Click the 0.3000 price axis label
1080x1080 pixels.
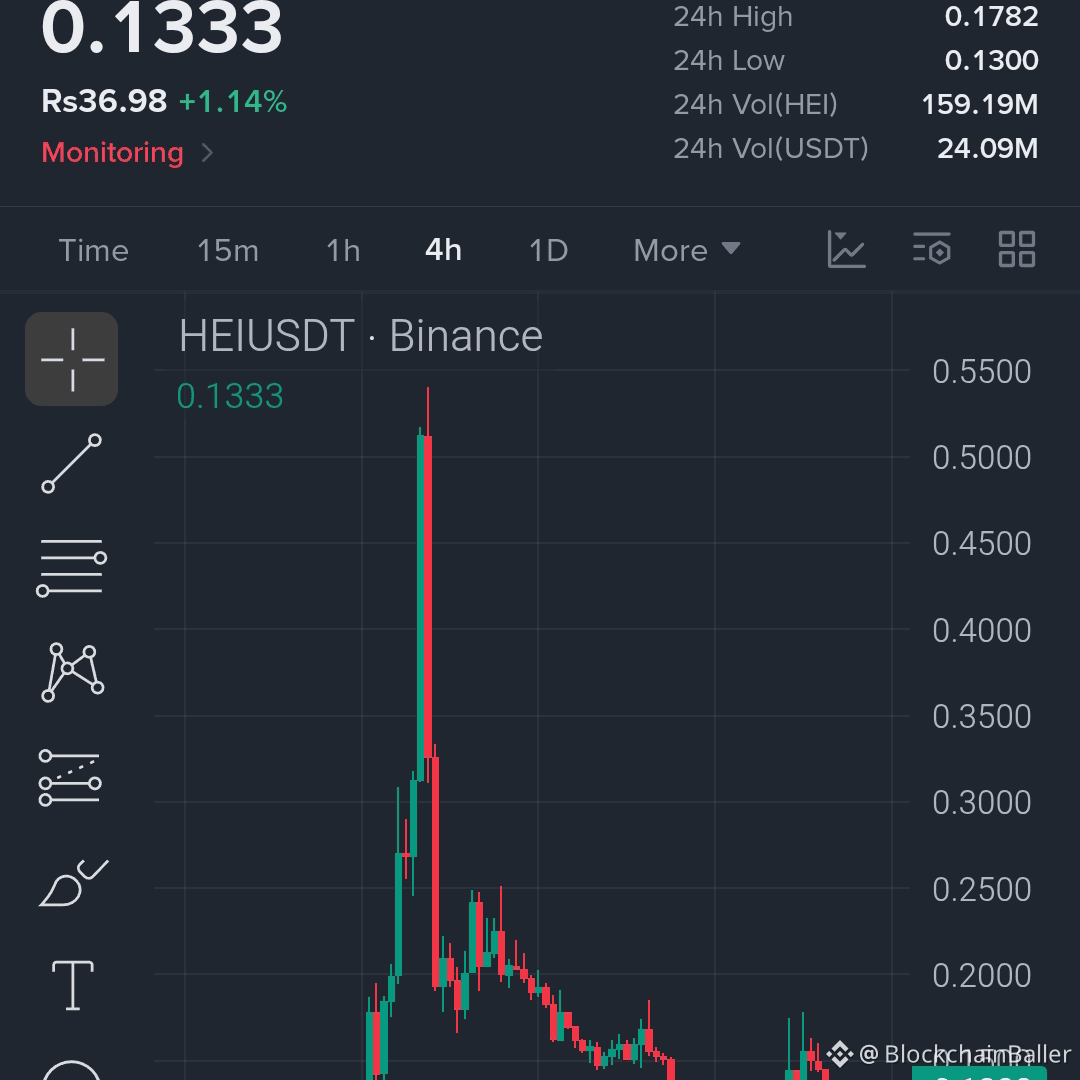point(982,803)
